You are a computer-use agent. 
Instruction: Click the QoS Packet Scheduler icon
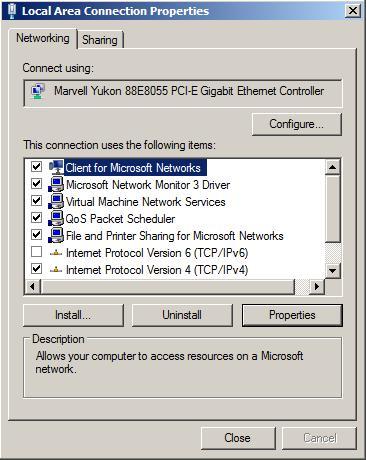click(x=56, y=218)
